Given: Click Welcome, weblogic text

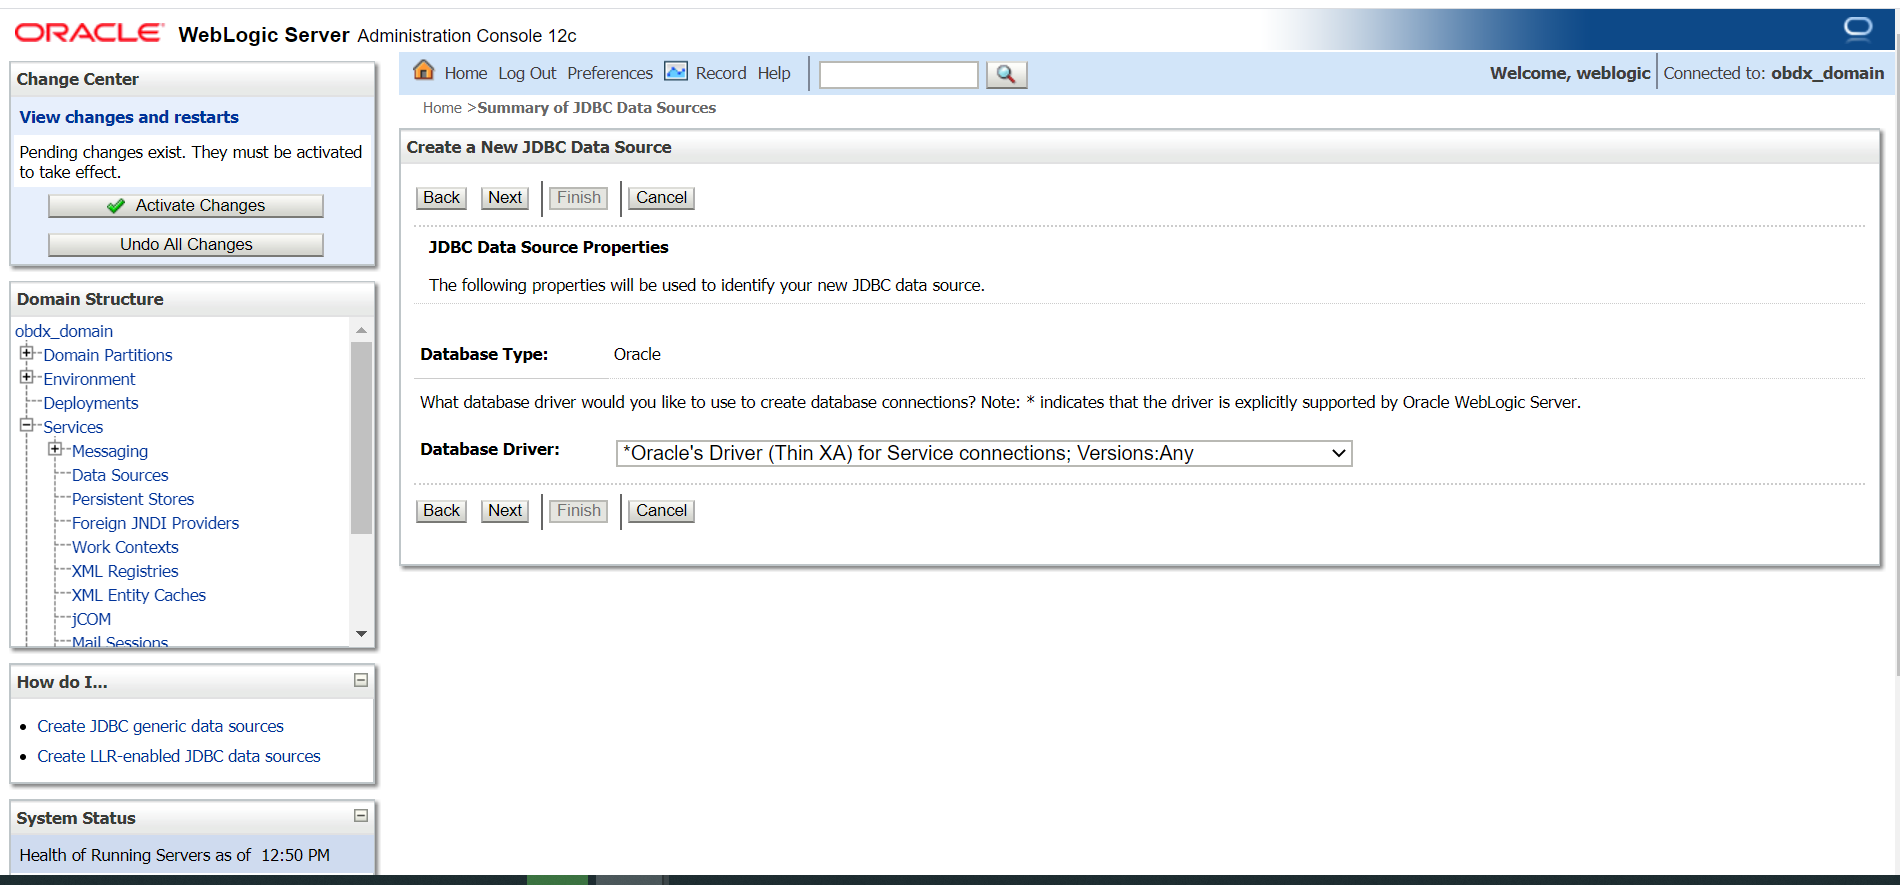Looking at the screenshot, I should [1570, 73].
